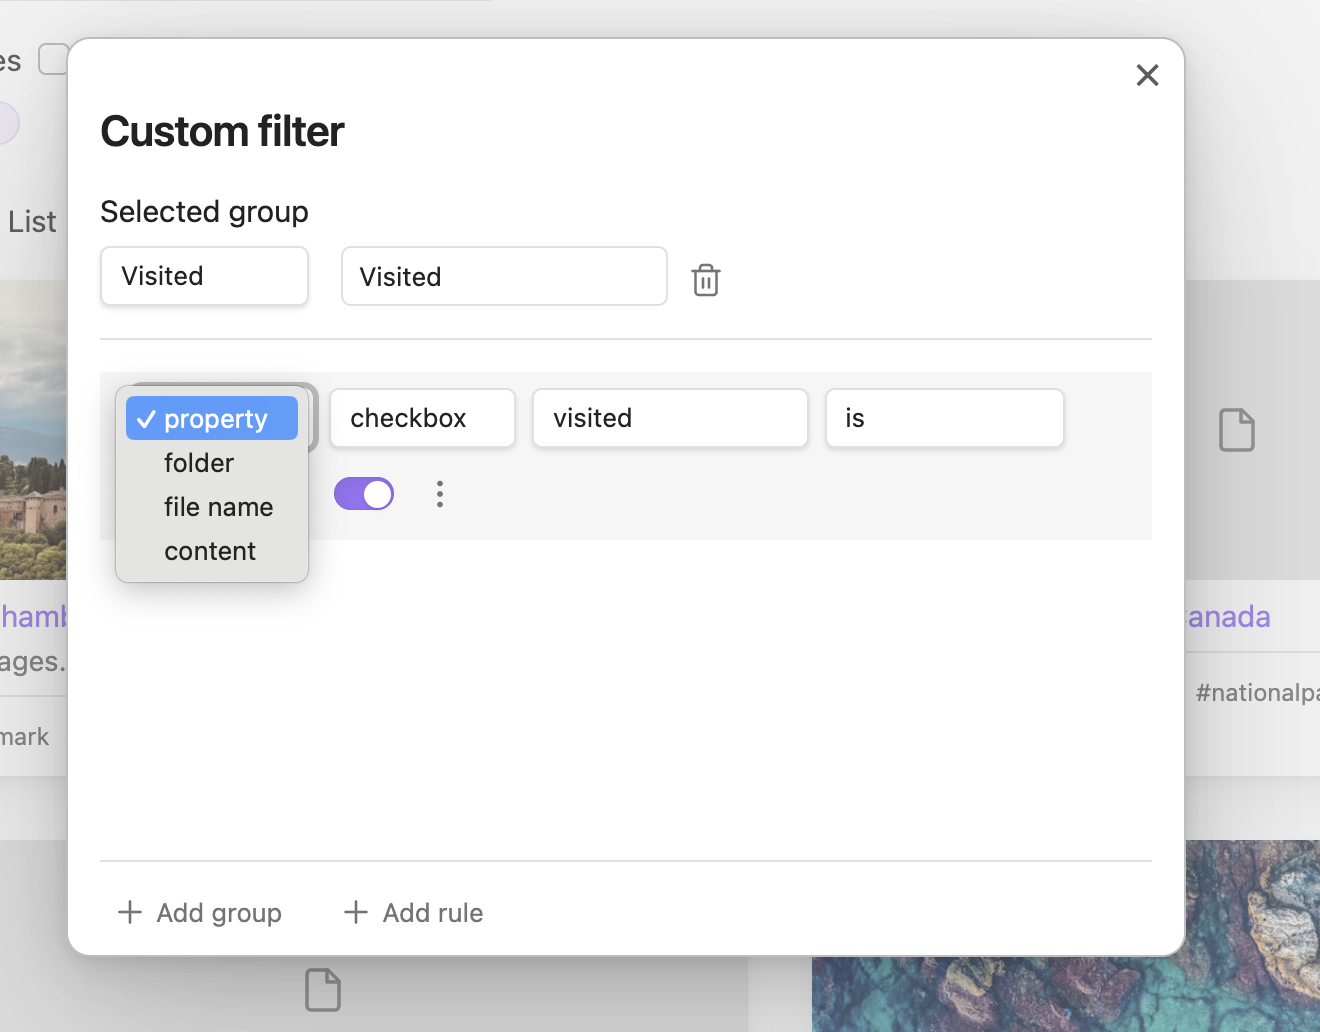Click Add group button
The height and width of the screenshot is (1032, 1320).
coord(200,912)
